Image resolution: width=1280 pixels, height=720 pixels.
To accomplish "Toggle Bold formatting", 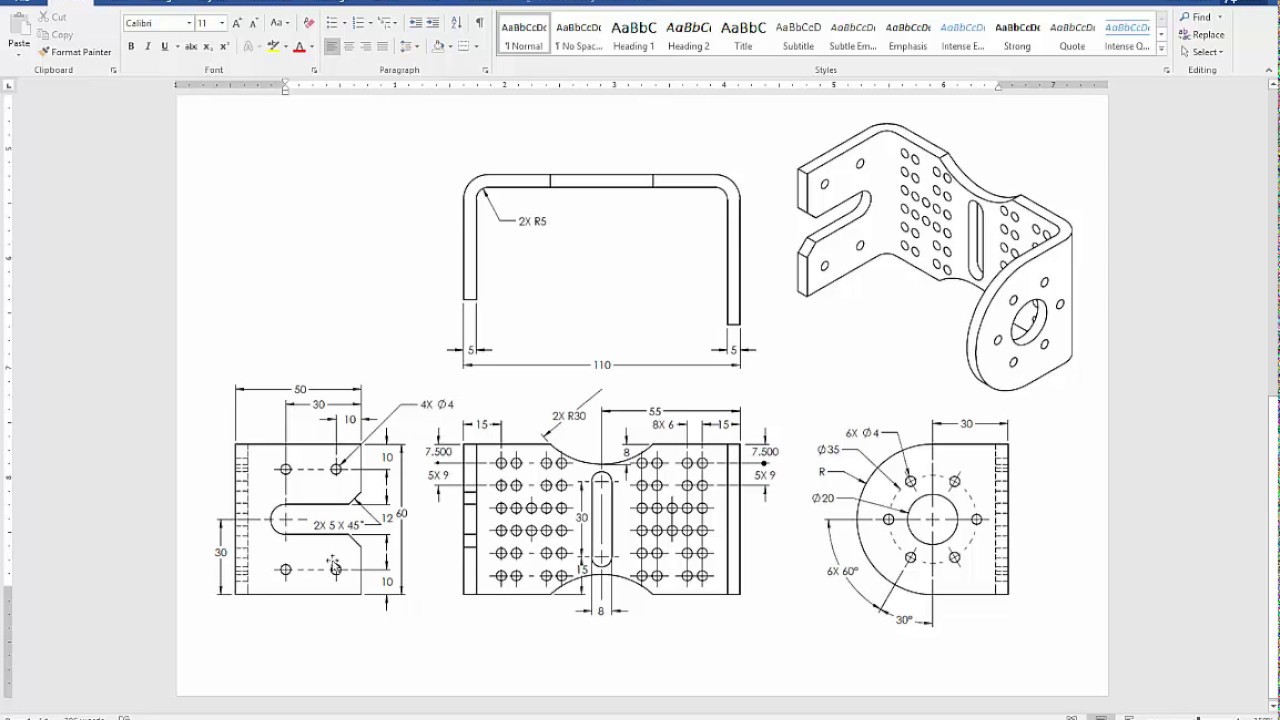I will [131, 47].
